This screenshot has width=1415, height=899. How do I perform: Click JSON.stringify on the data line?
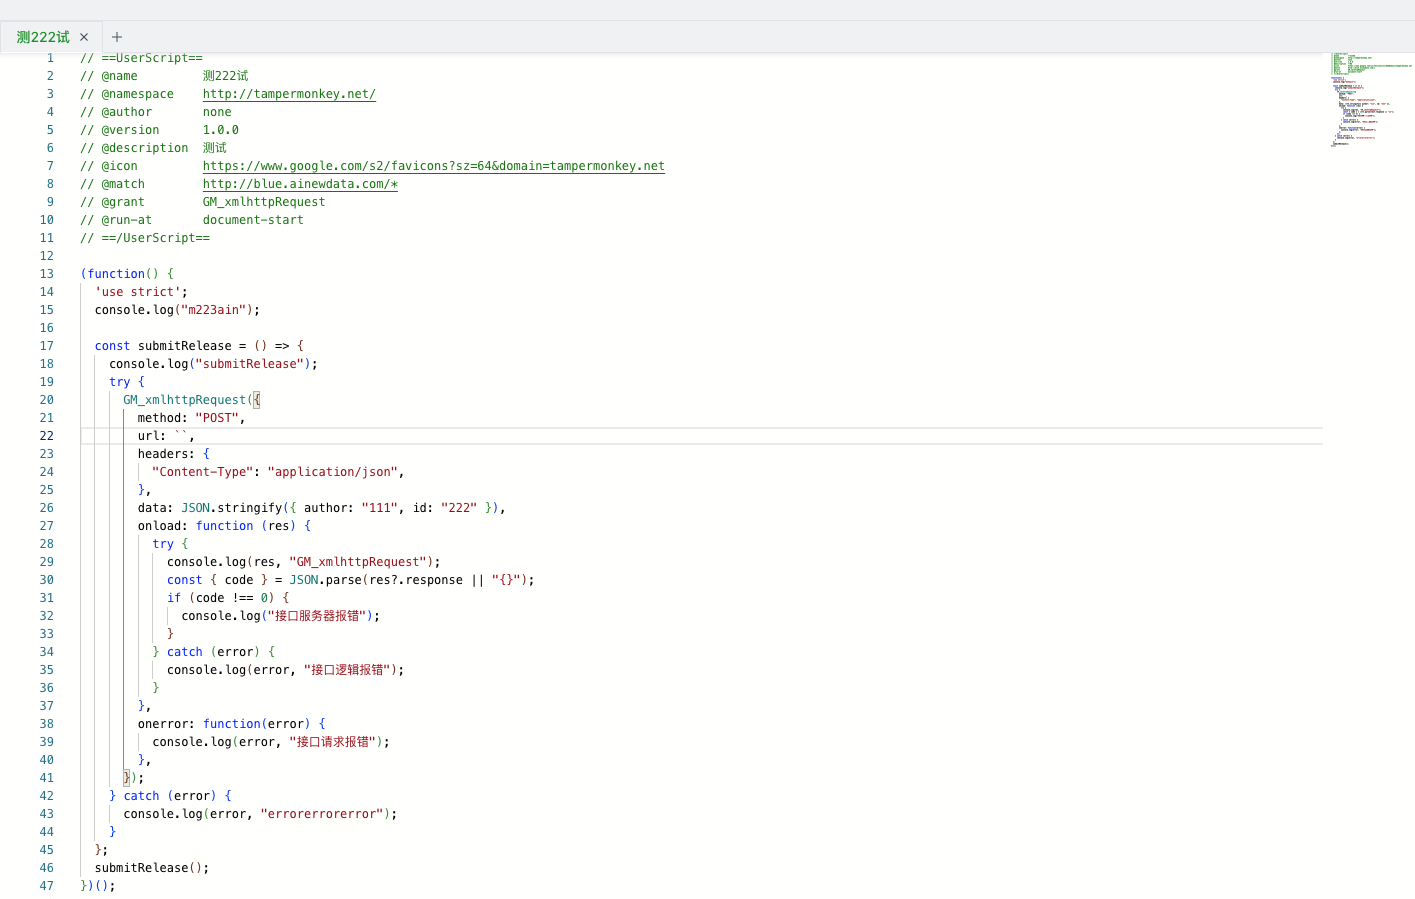pyautogui.click(x=231, y=508)
